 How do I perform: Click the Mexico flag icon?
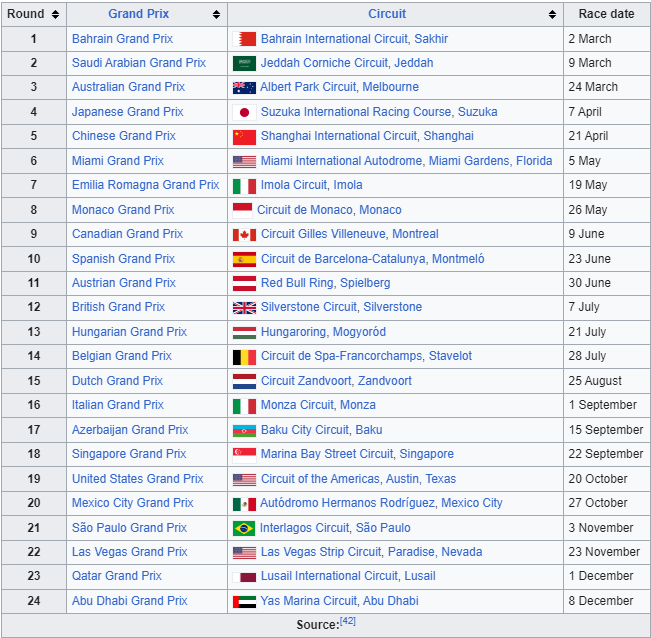point(244,504)
